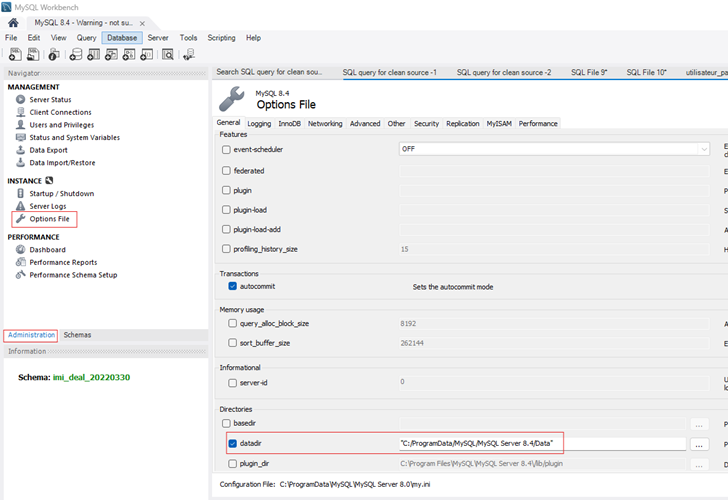Click browse button next to datadir
This screenshot has width=728, height=500.
700,443
